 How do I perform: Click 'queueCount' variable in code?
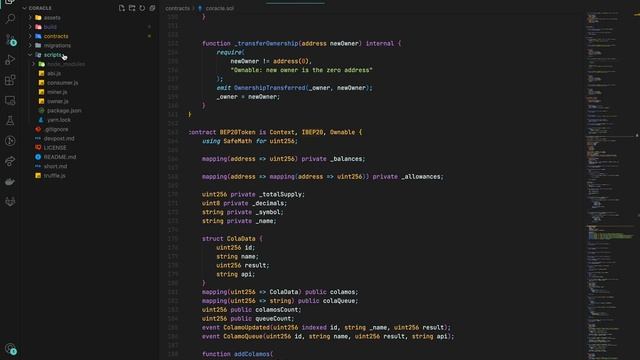click(273, 318)
